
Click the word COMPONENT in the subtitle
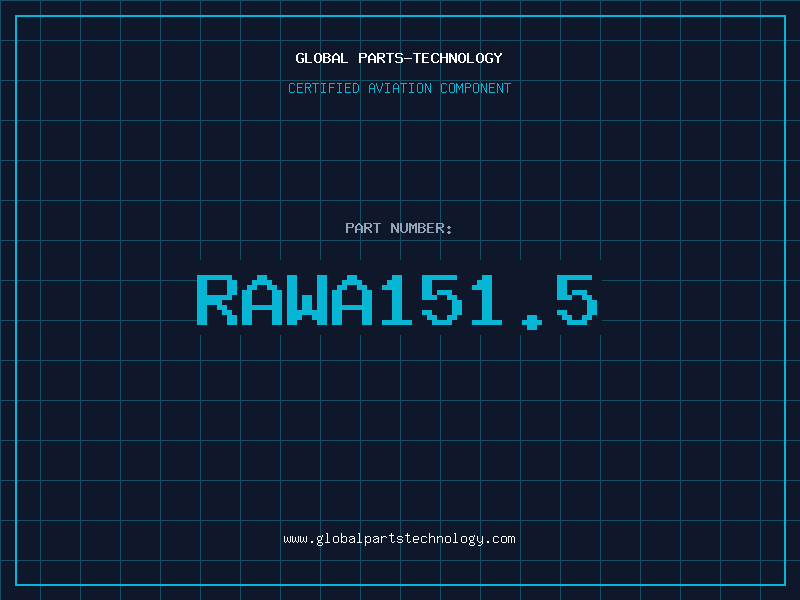[476, 88]
